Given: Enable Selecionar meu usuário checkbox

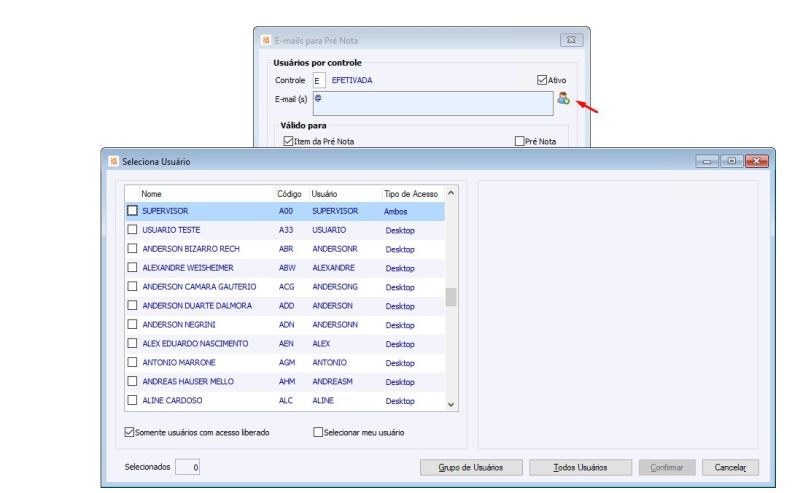Looking at the screenshot, I should click(318, 432).
